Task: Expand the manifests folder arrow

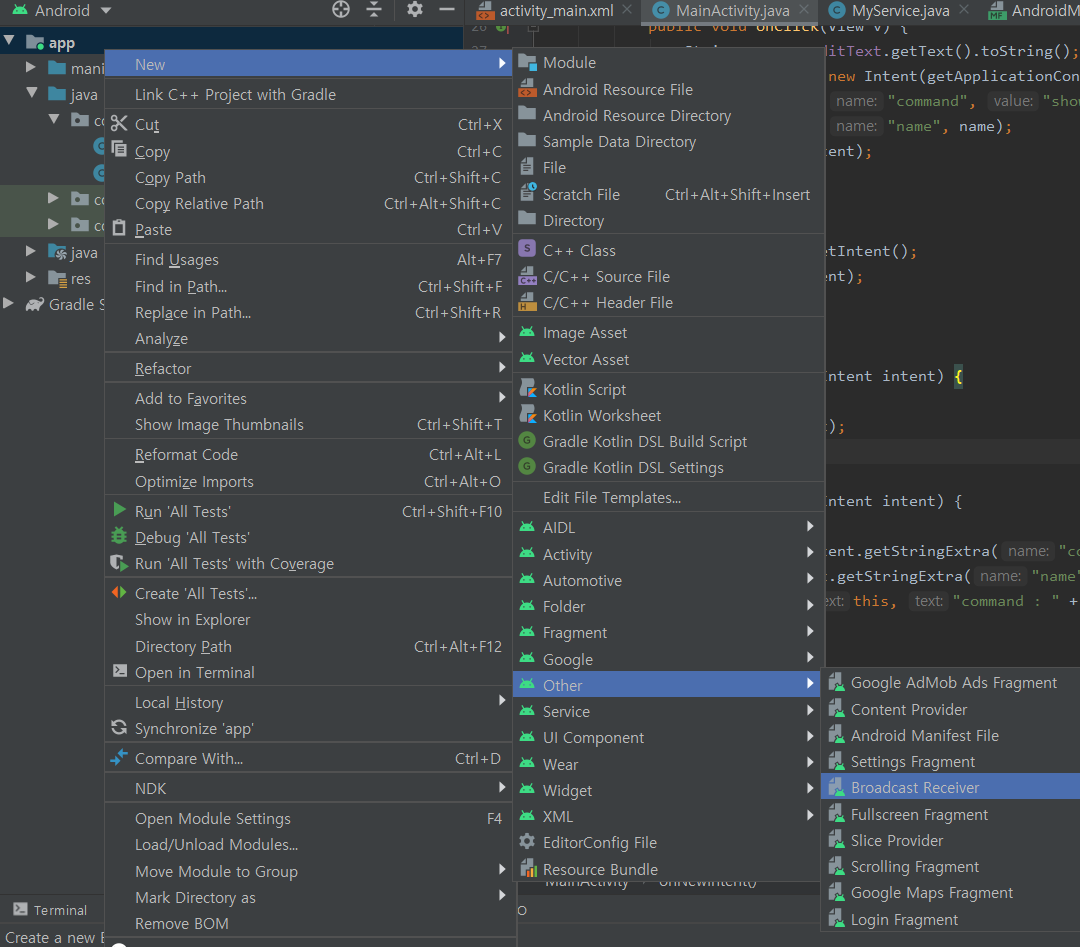Action: point(30,67)
